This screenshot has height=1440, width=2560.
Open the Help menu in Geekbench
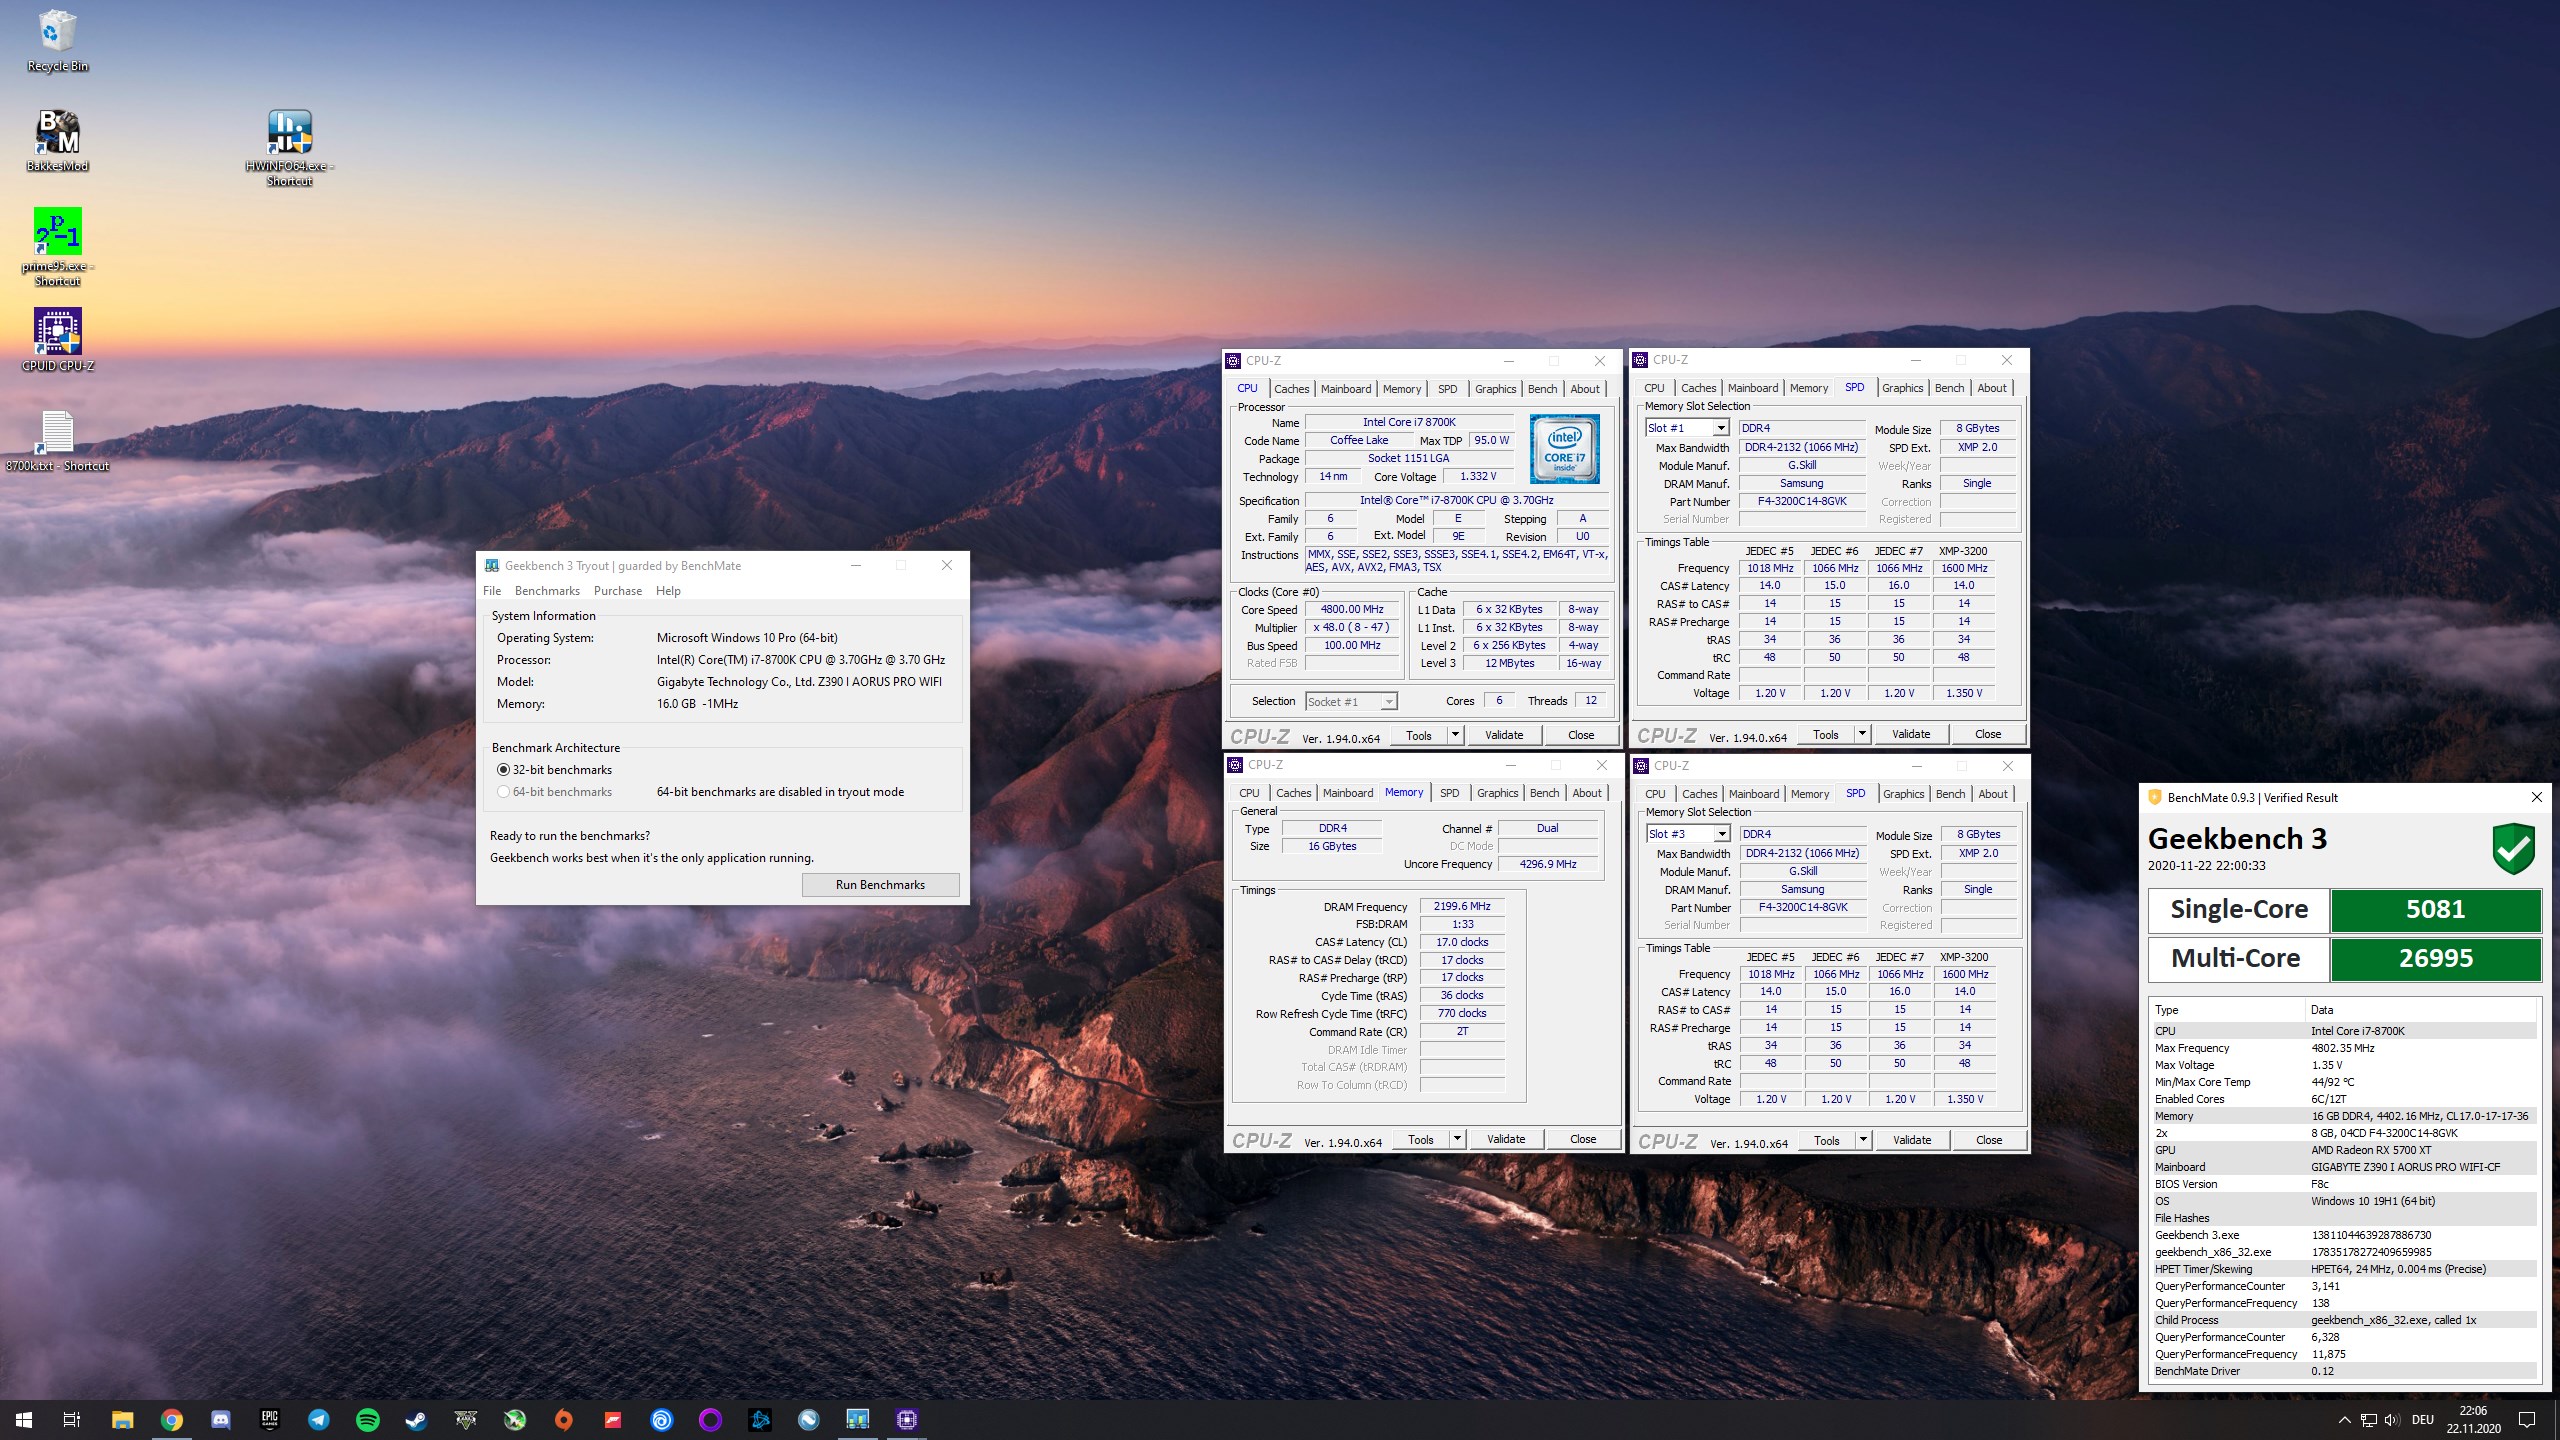coord(668,591)
